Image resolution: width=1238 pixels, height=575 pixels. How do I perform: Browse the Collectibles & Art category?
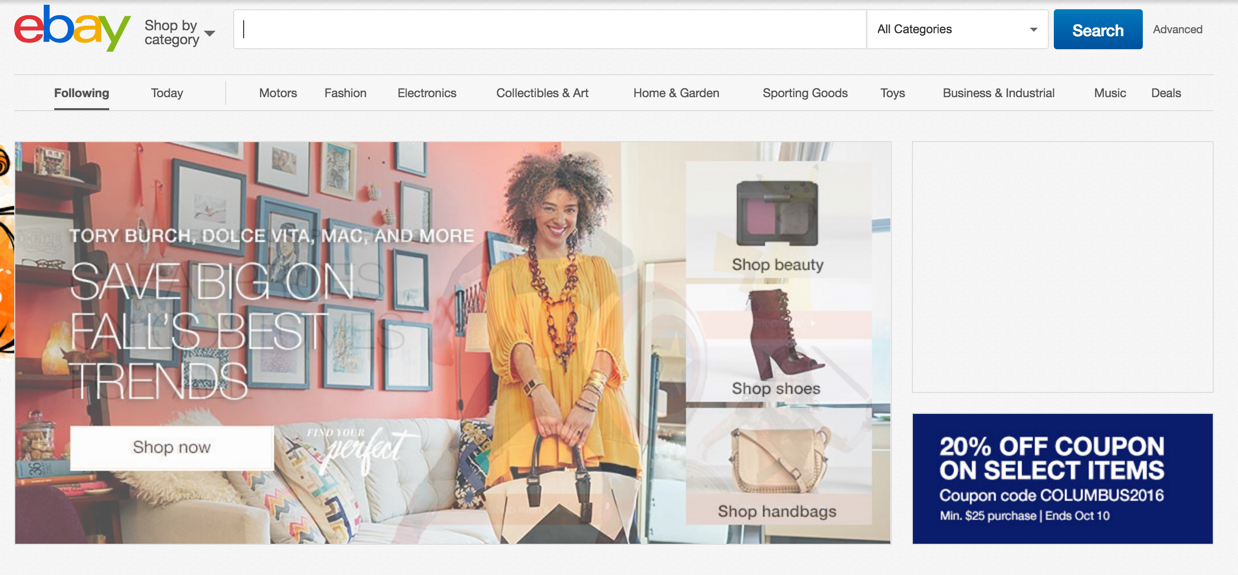pos(542,93)
